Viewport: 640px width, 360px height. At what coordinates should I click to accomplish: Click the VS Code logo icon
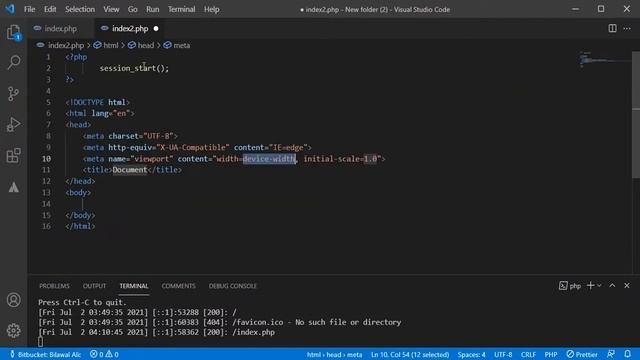[x=10, y=9]
